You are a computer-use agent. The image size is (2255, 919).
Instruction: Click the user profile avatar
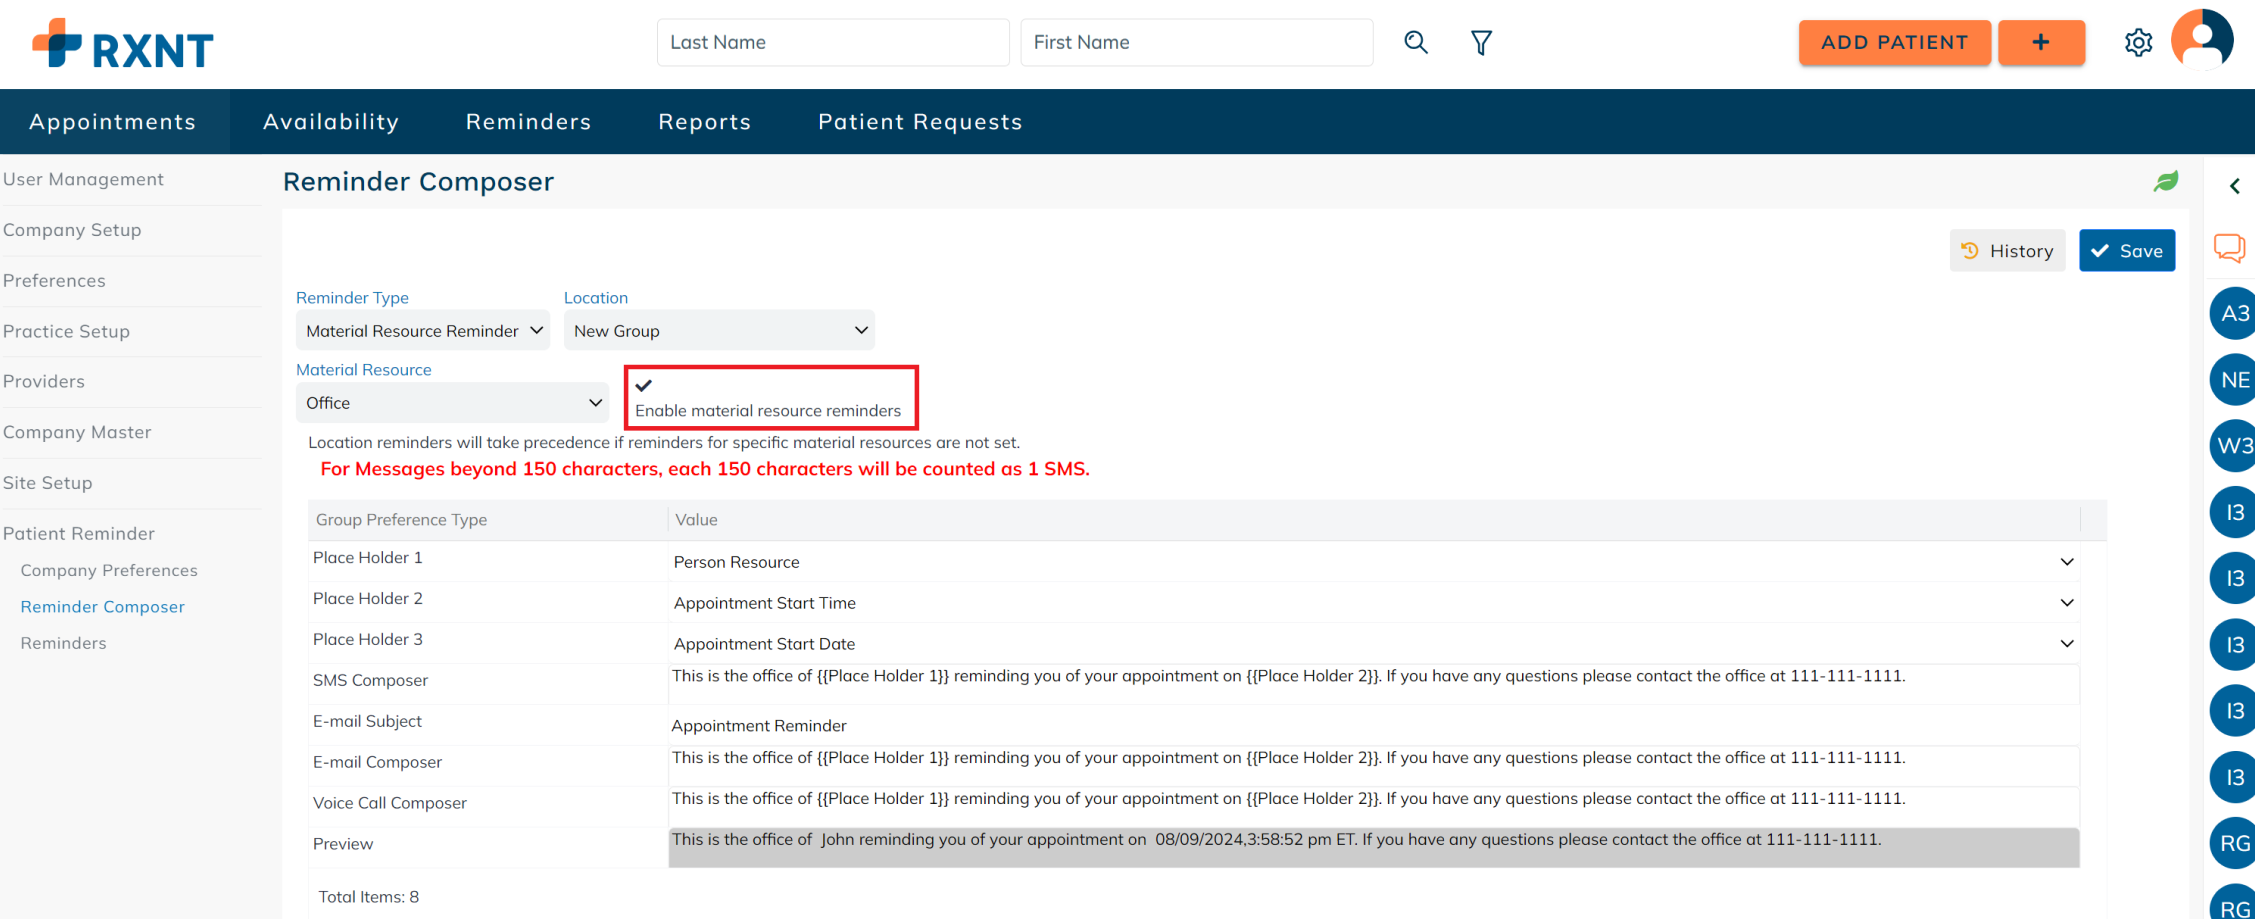(2202, 40)
